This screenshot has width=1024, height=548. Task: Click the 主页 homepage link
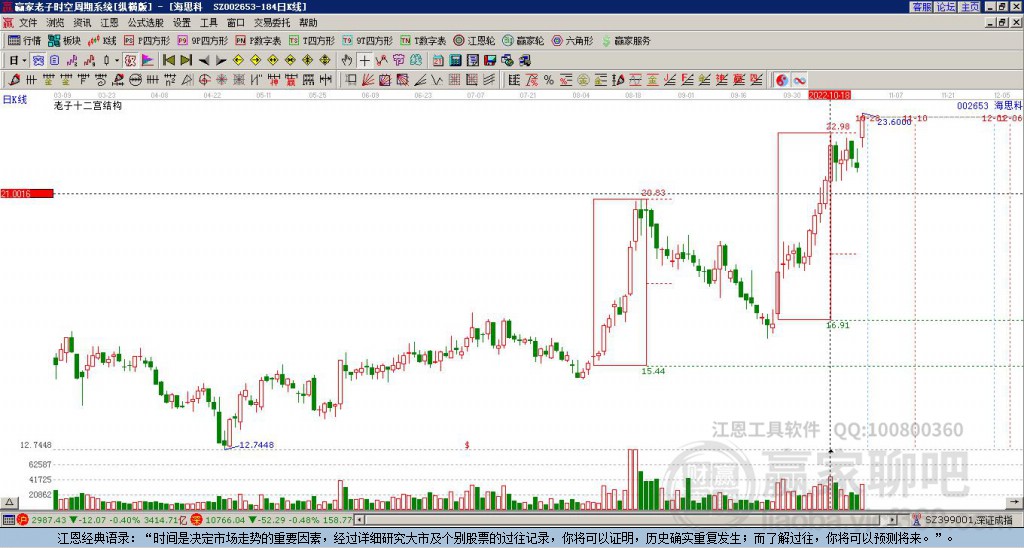(969, 7)
